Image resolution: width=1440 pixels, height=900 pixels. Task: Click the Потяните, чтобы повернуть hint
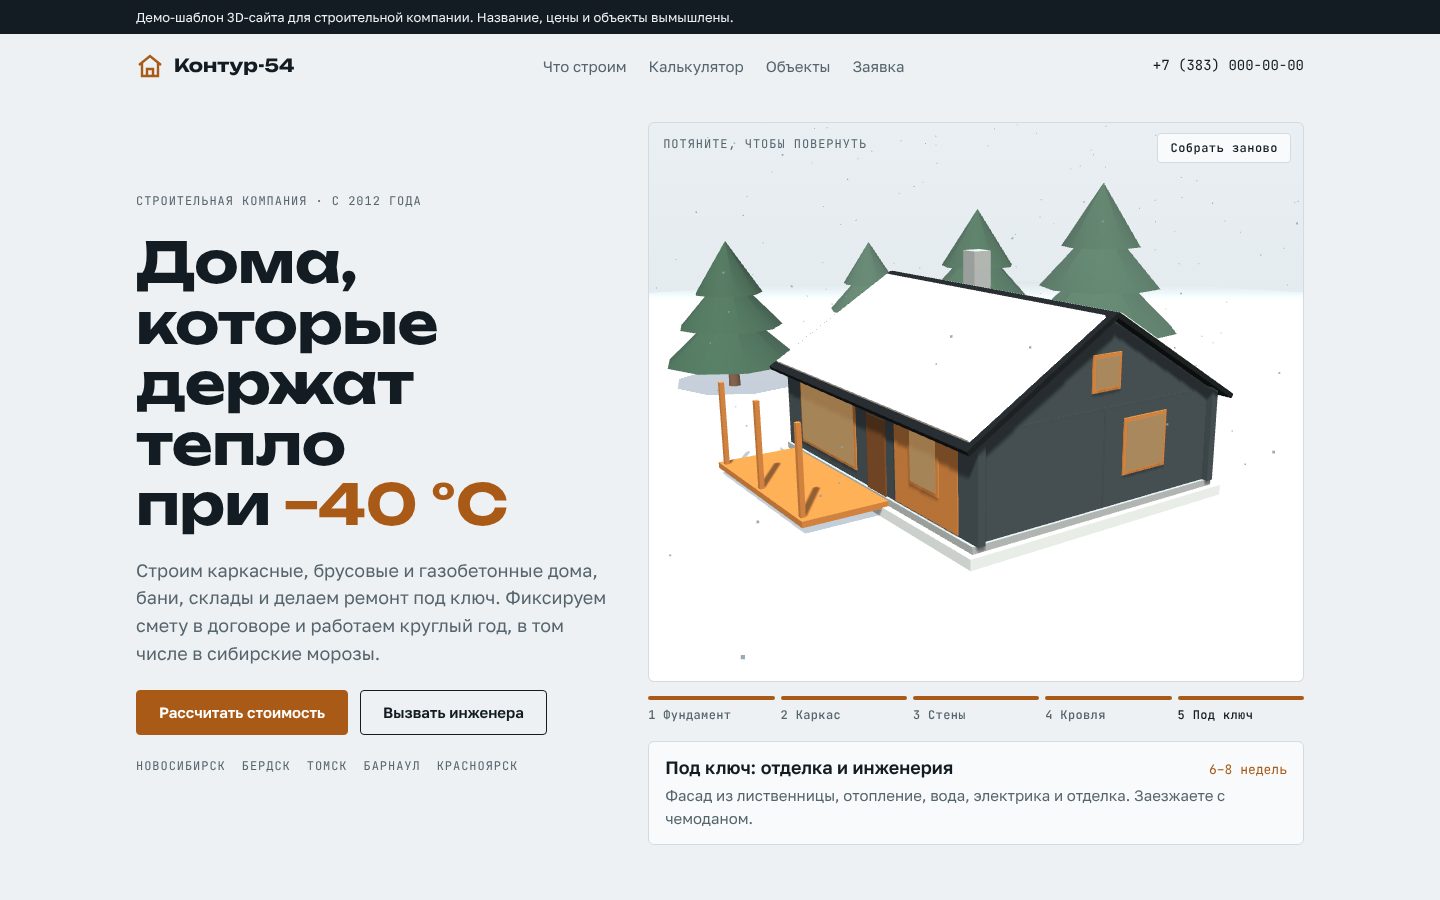765,144
